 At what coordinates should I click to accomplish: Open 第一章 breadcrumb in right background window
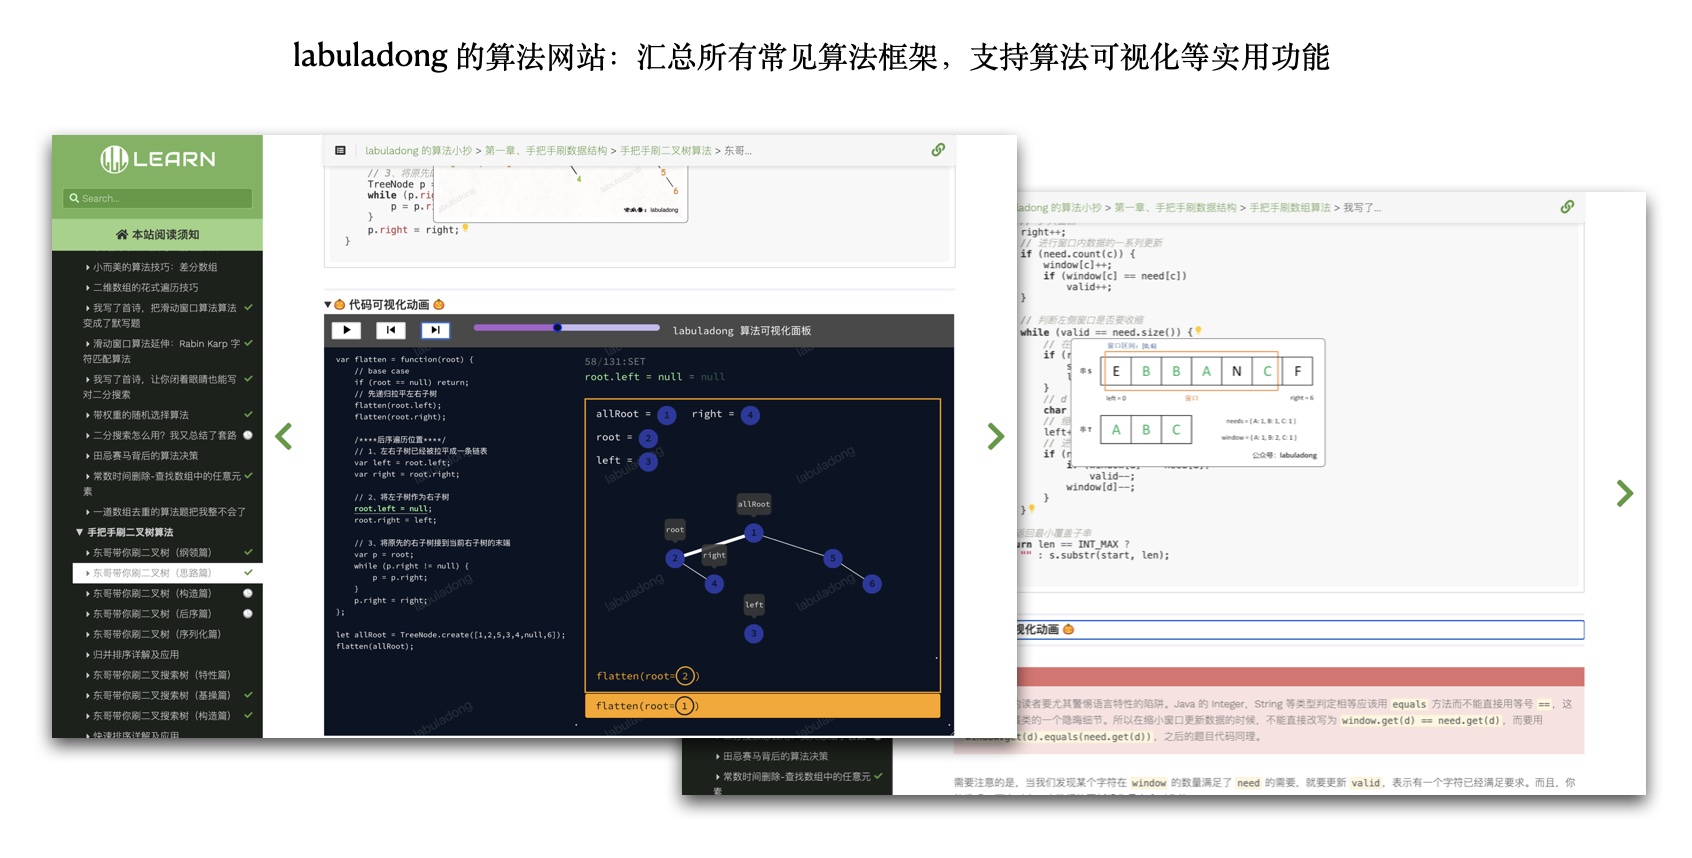[1175, 208]
